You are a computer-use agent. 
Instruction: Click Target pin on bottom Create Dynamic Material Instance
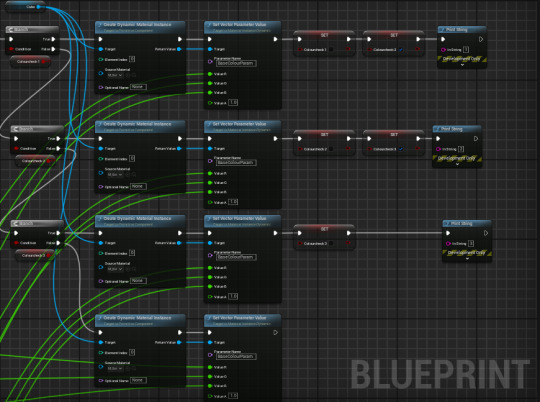[x=101, y=342]
